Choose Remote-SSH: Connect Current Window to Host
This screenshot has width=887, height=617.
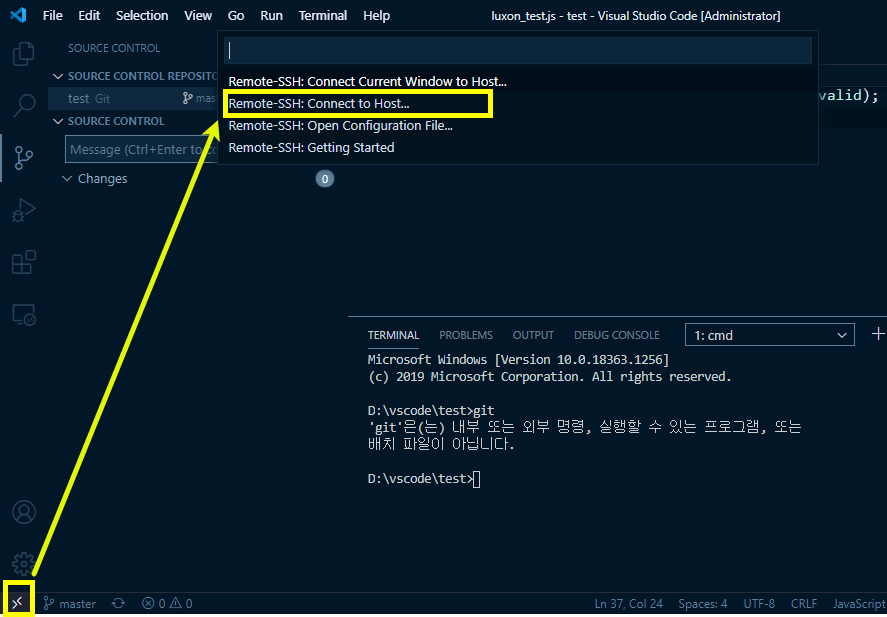(x=518, y=81)
